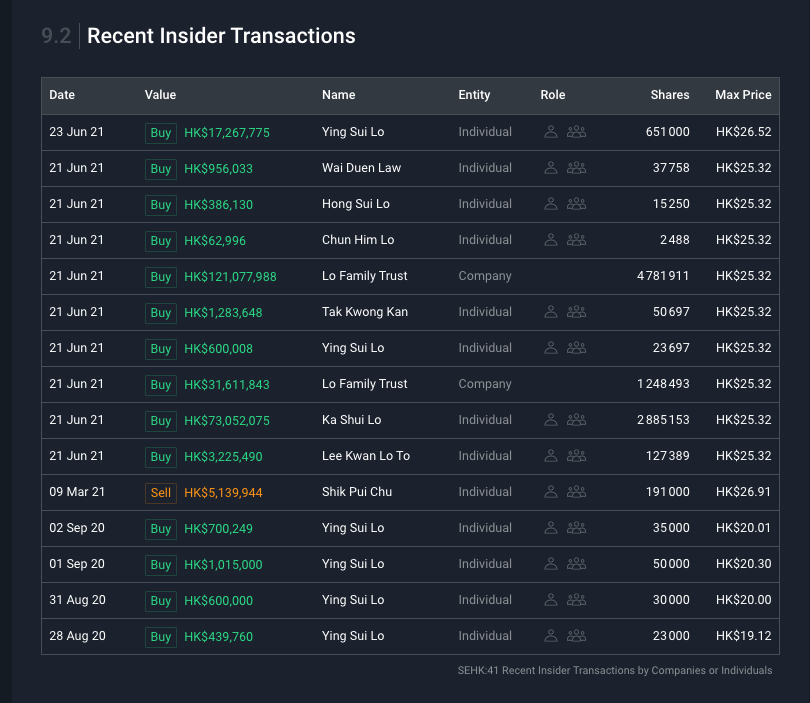810x703 pixels.
Task: Click the single-person role icon in the 01 Sep 20 row
Action: (550, 564)
